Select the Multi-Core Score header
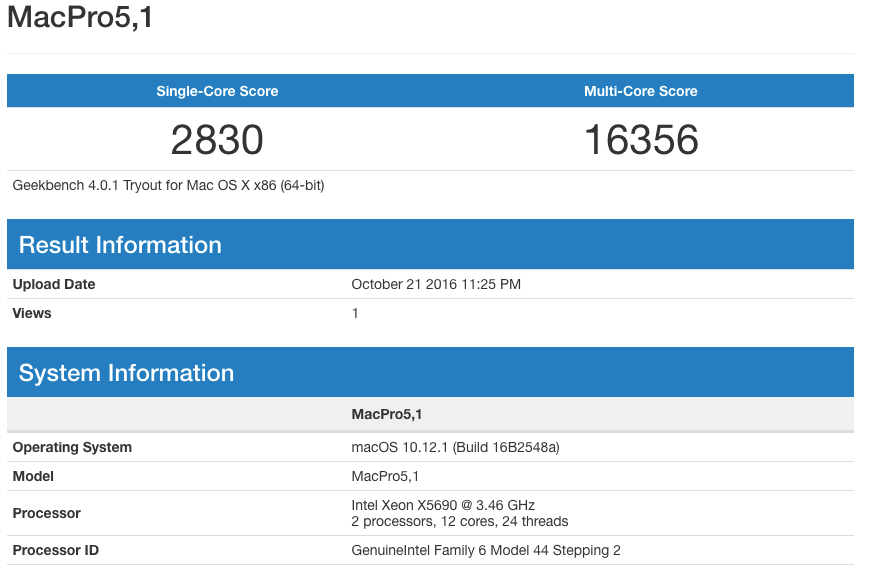This screenshot has height=568, width=882. tap(641, 91)
